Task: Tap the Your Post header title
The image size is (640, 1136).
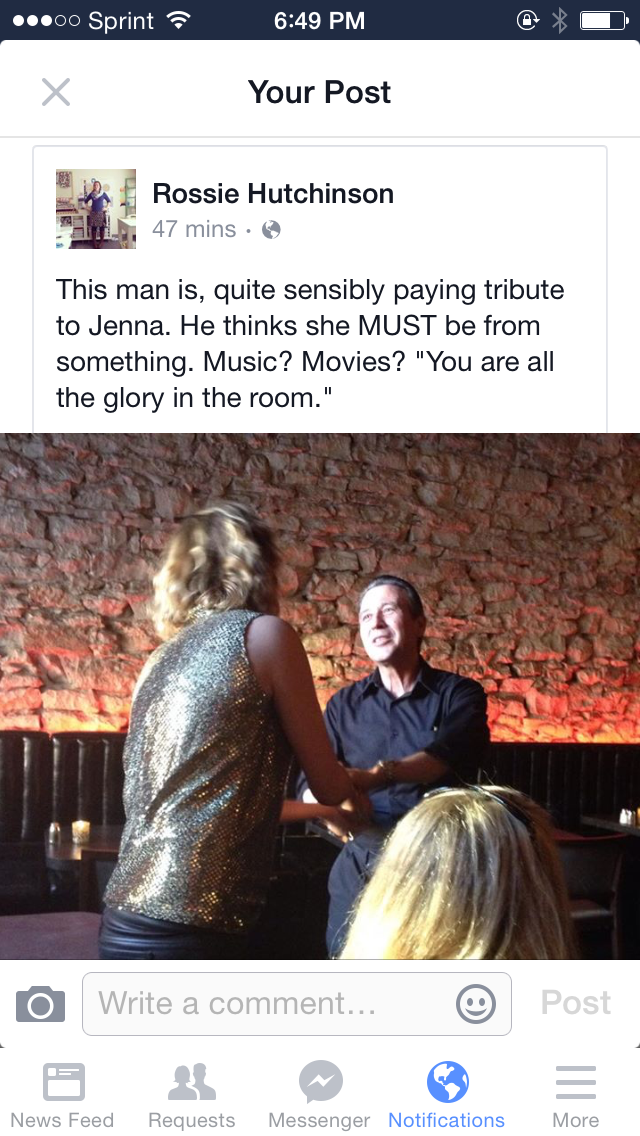Action: [x=320, y=92]
